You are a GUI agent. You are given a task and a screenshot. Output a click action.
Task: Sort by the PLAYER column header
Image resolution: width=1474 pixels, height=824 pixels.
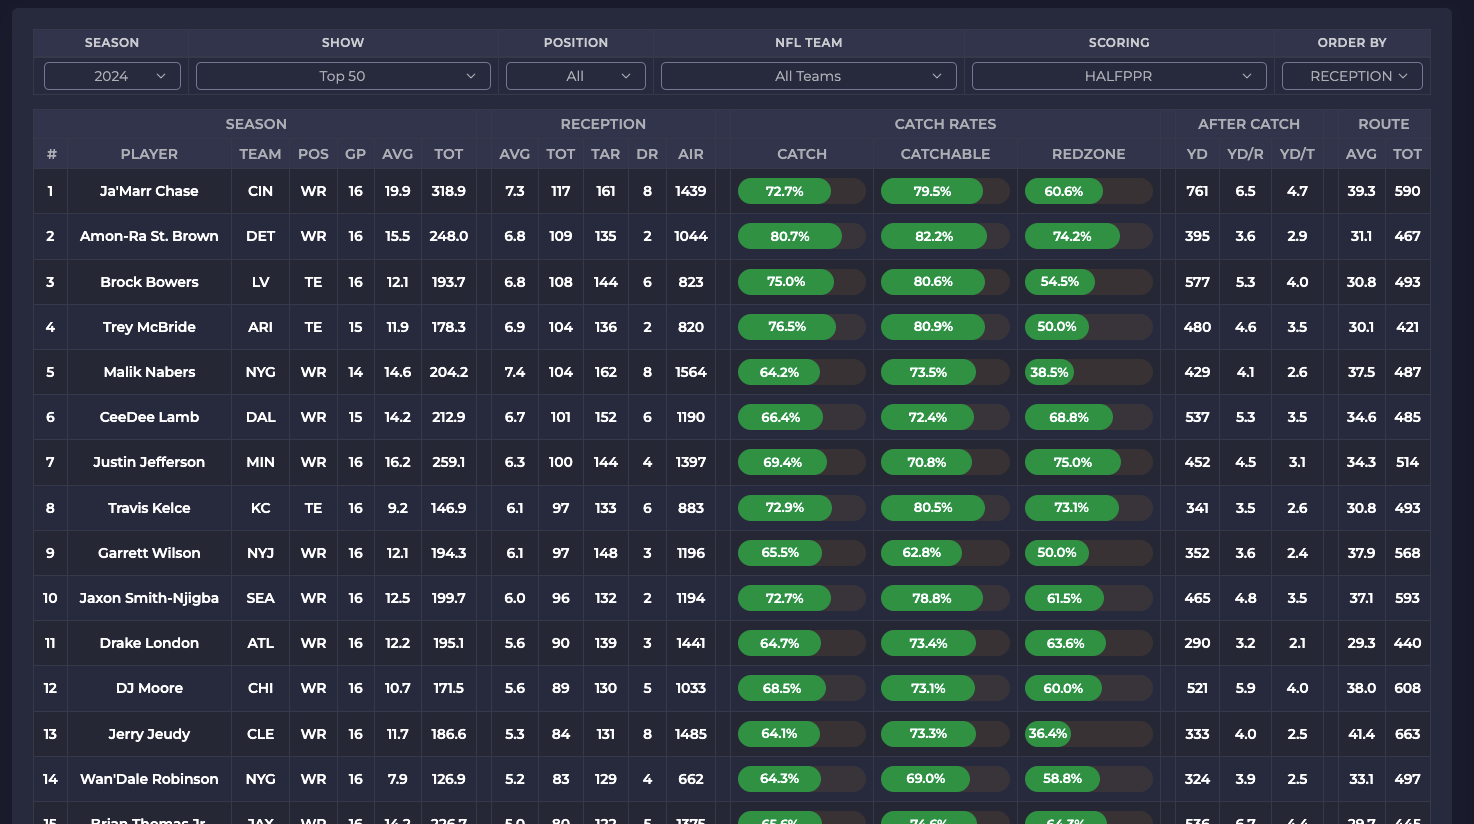pos(149,154)
